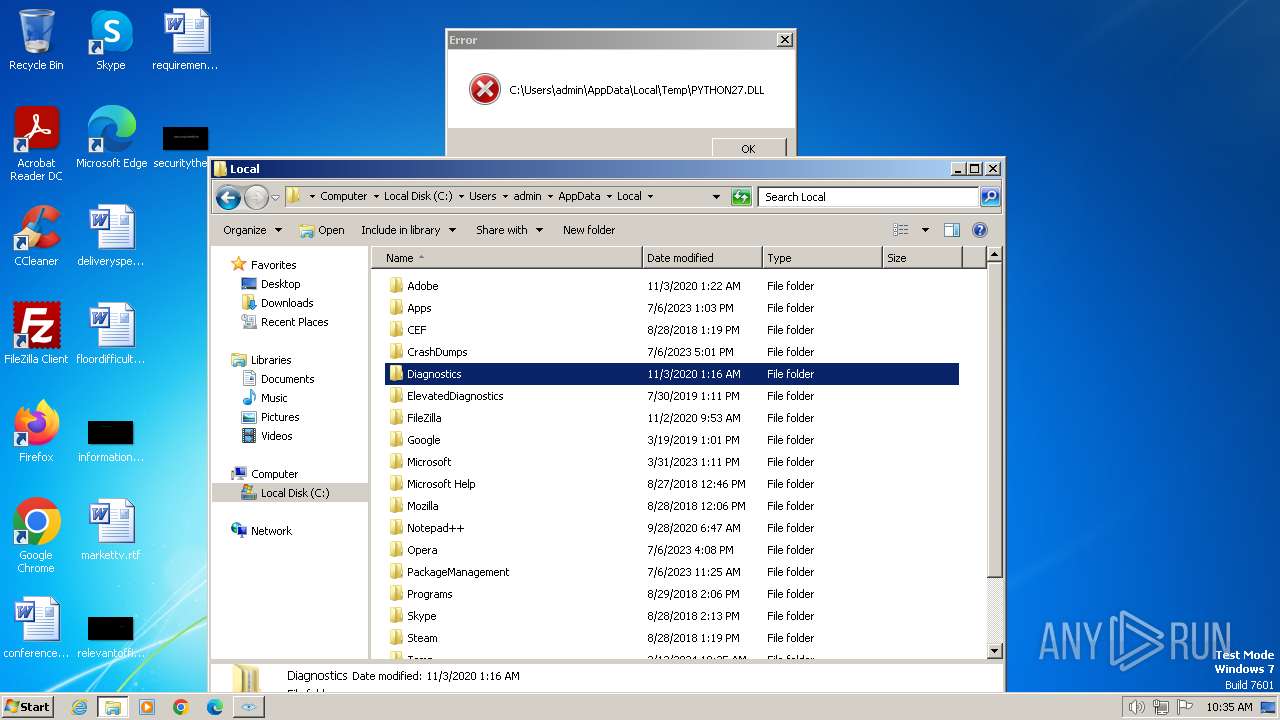Select the conference Word document on the desktop
This screenshot has height=720, width=1280.
click(x=36, y=628)
